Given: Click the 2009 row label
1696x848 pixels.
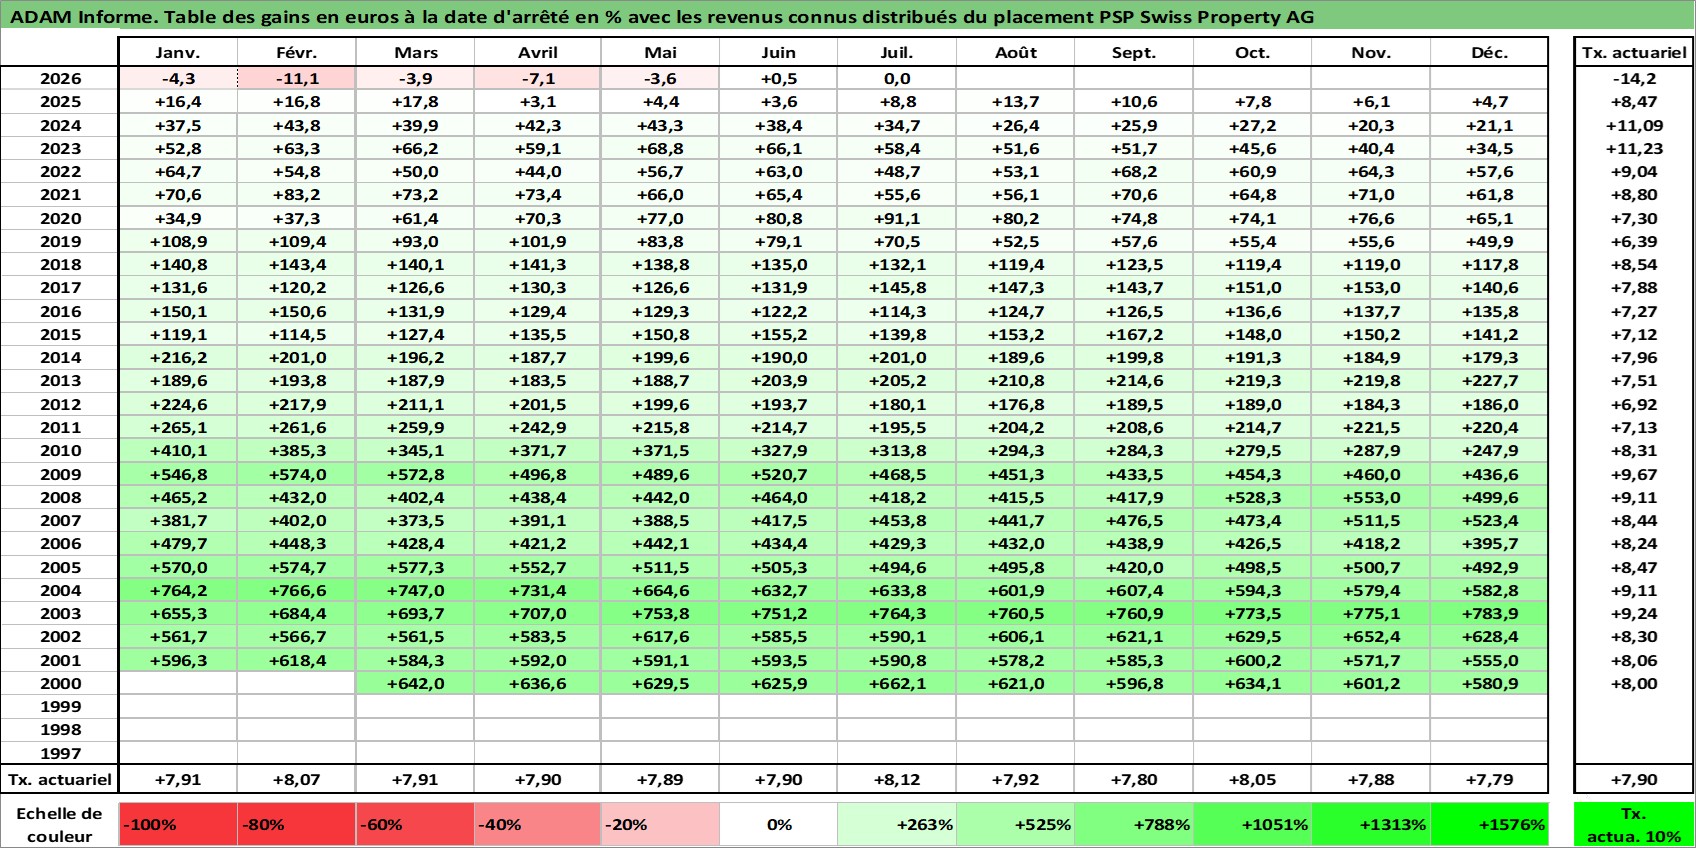Looking at the screenshot, I should [60, 474].
